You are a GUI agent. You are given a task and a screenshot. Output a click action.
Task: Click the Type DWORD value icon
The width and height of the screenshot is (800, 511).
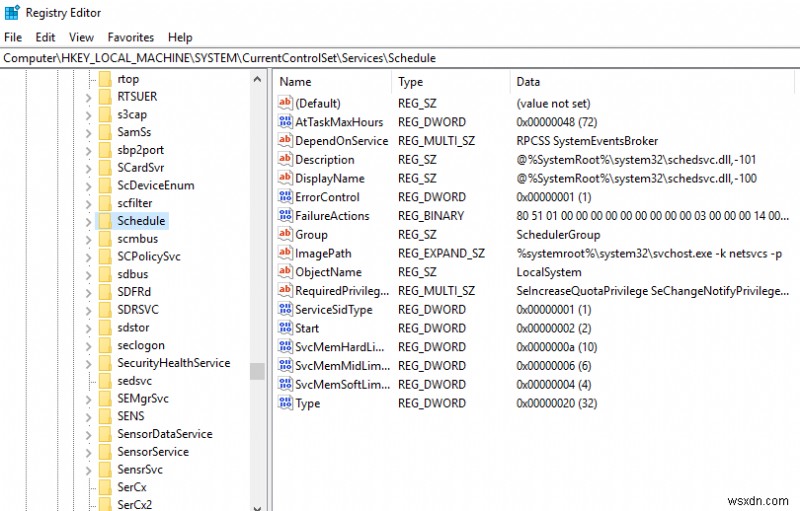coord(285,403)
